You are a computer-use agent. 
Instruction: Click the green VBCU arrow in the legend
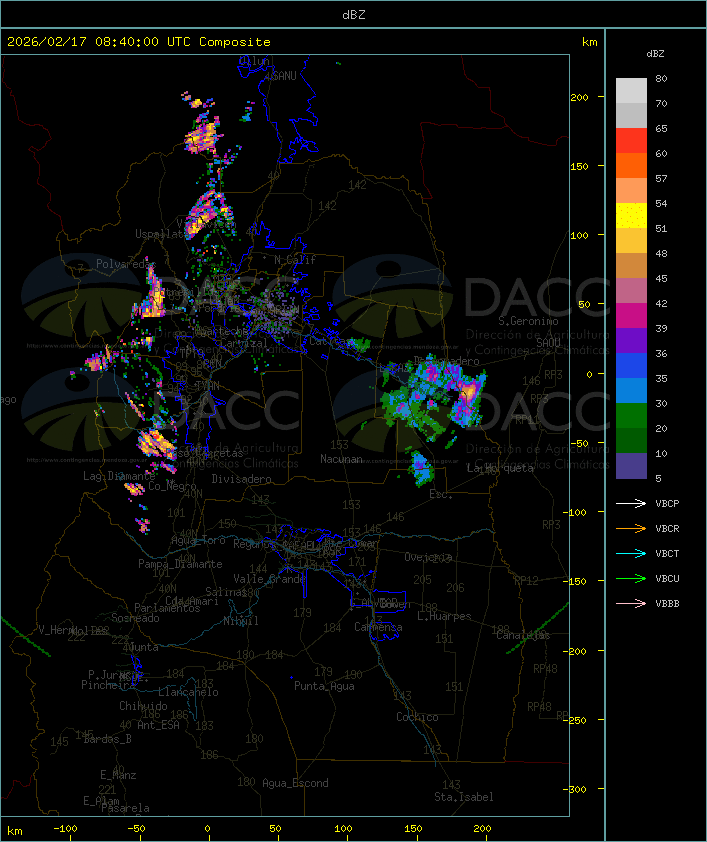(x=631, y=578)
